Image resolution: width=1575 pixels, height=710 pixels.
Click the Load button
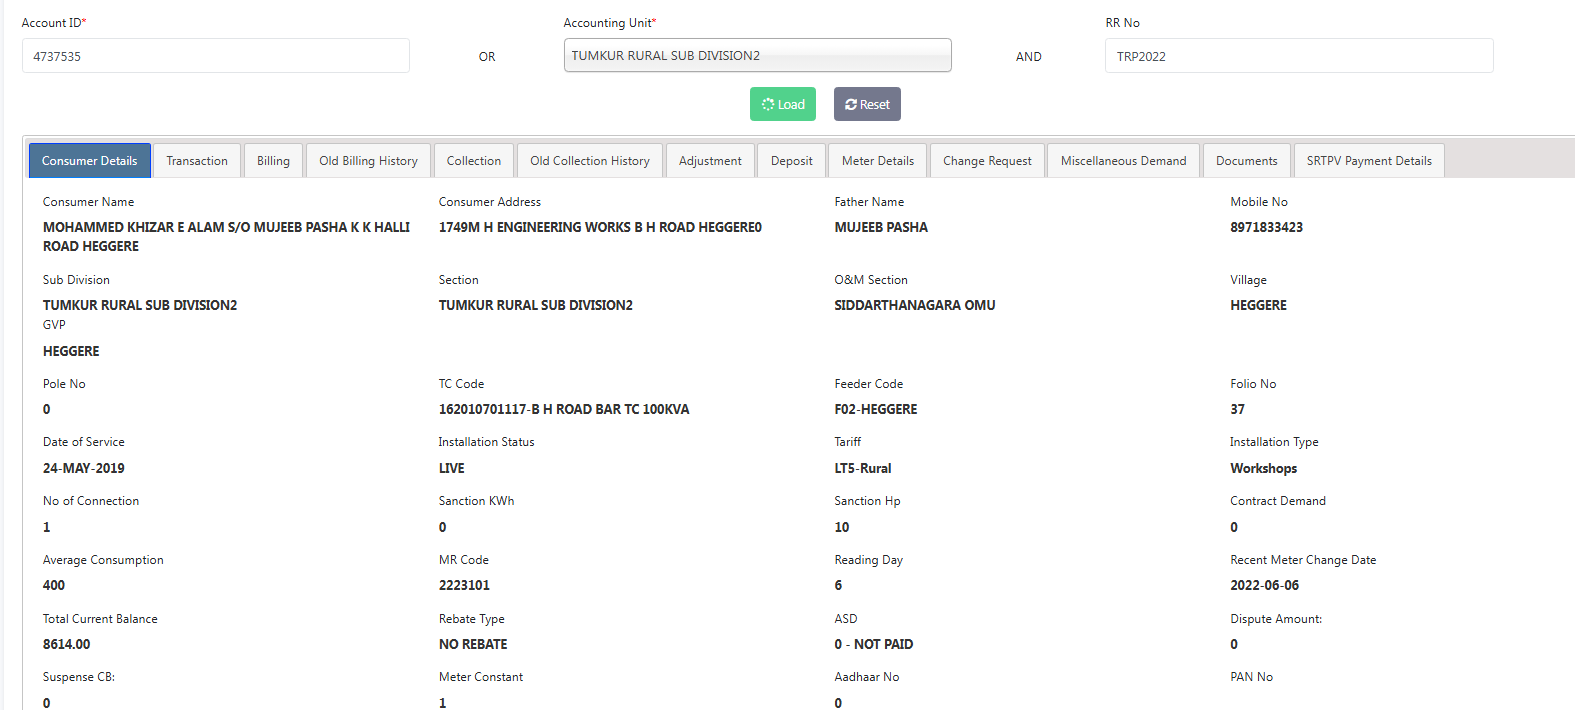click(x=783, y=104)
